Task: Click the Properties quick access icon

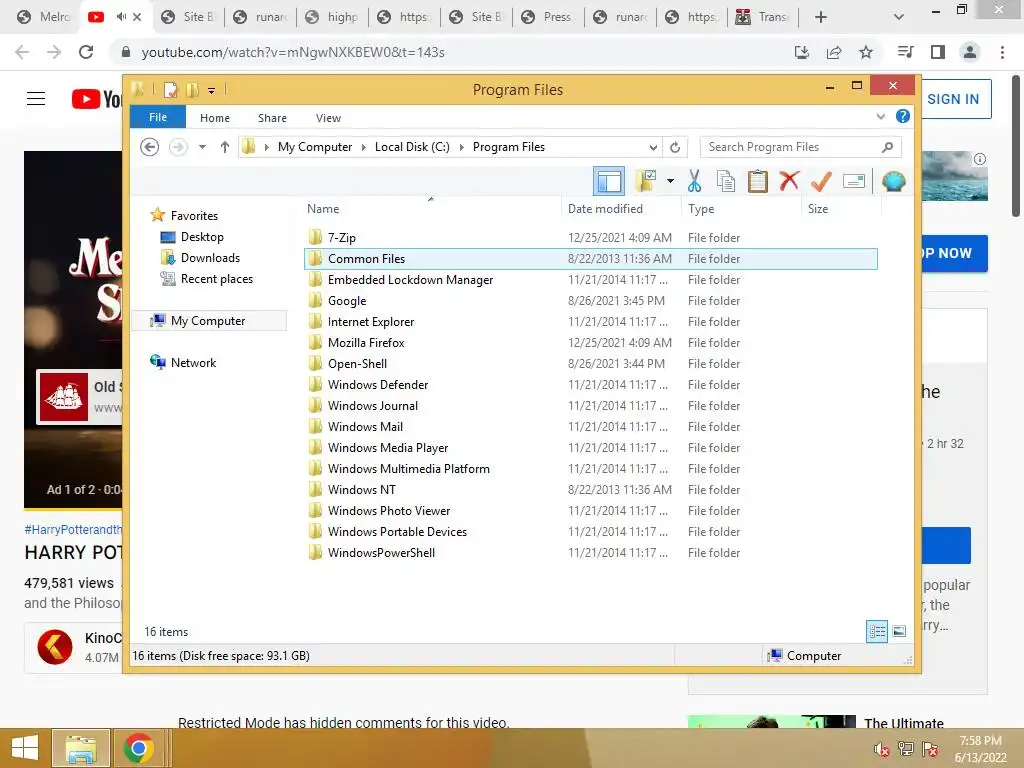Action: [171, 89]
